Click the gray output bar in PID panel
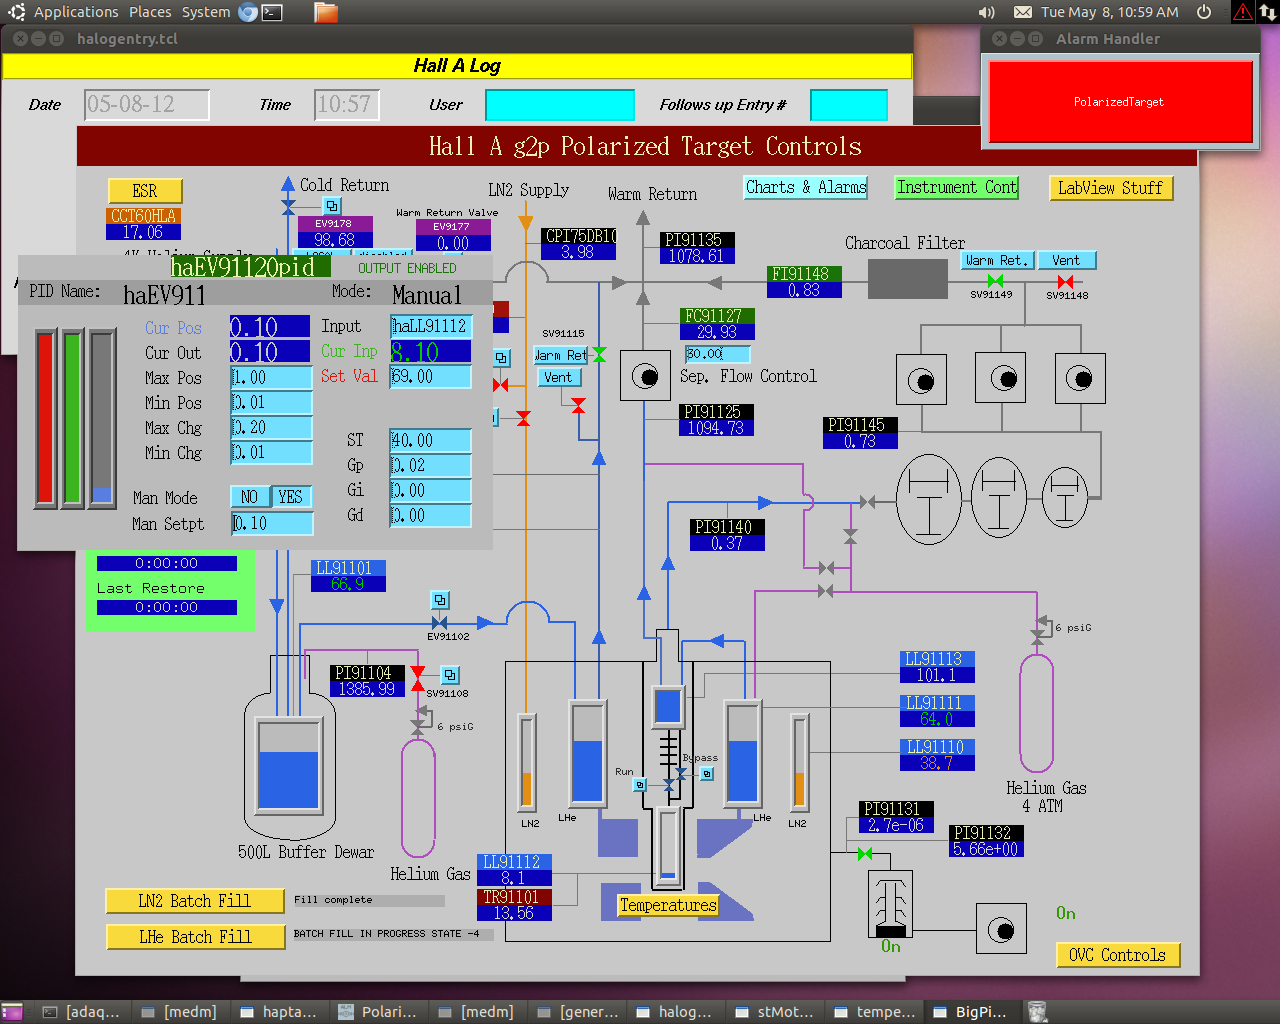Screen dimensions: 1280x1024 coord(101,418)
